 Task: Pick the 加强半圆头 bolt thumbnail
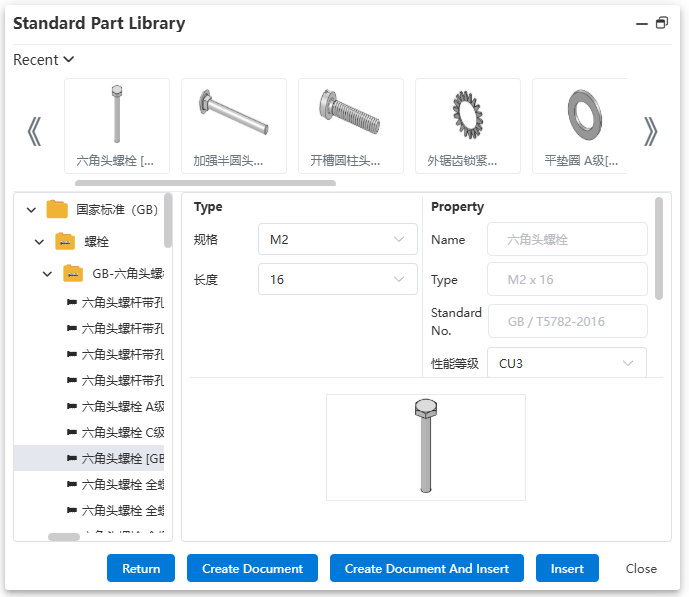click(x=234, y=126)
